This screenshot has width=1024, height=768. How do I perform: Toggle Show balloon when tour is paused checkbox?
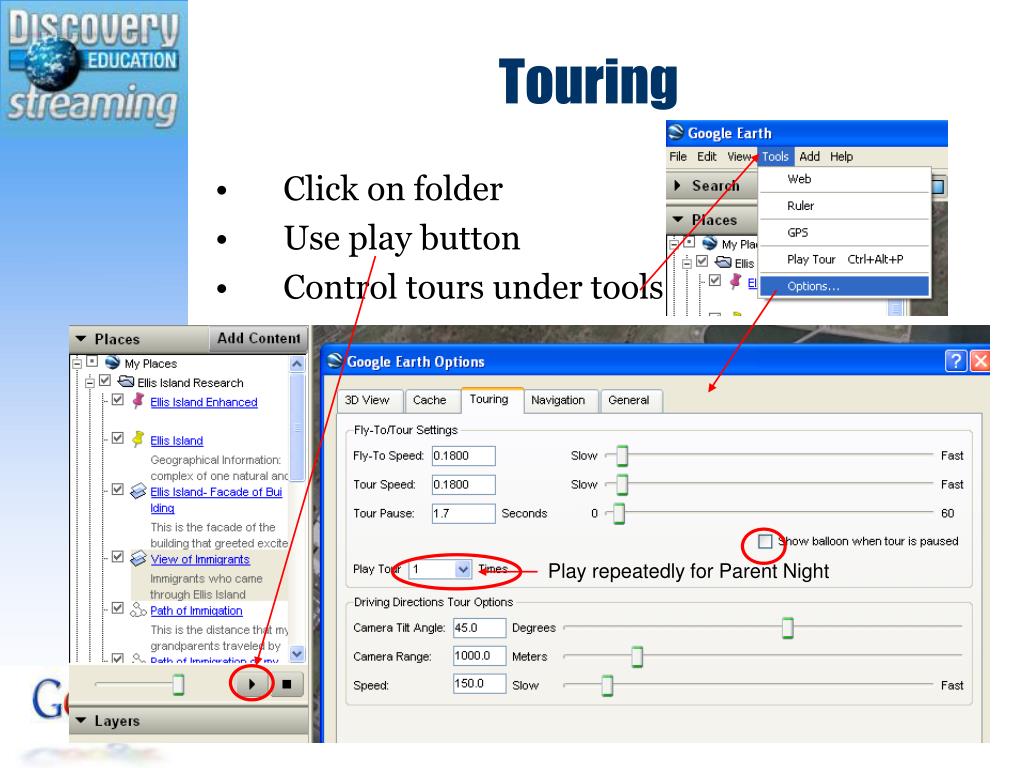[765, 541]
